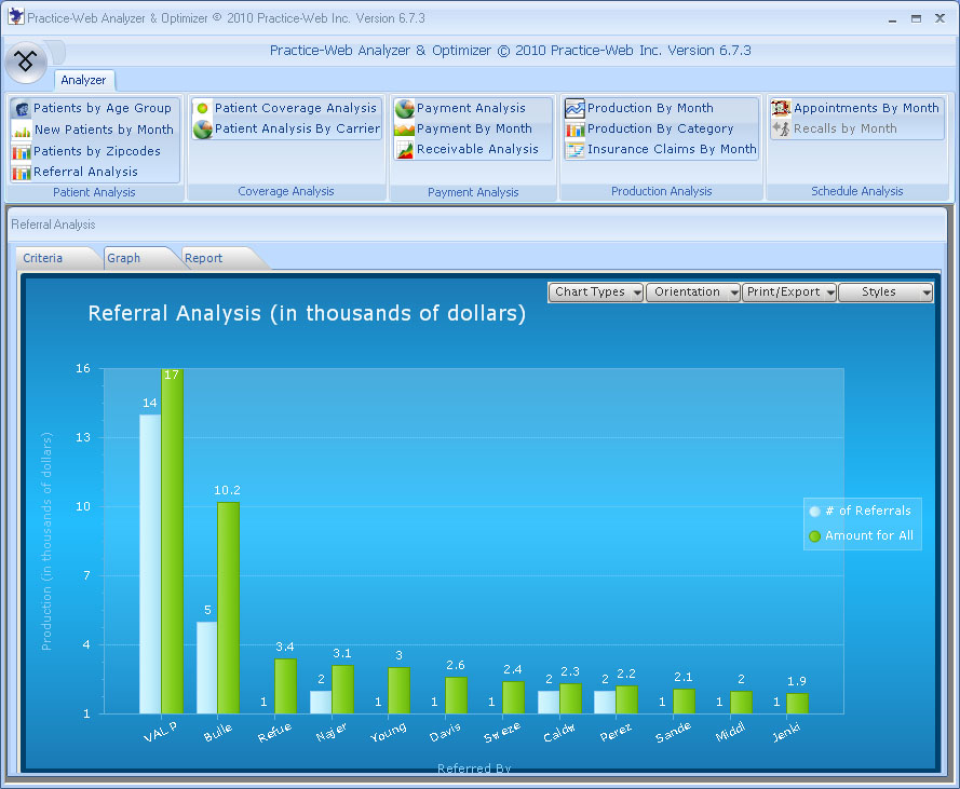The image size is (960, 789).
Task: Click the Patient Analysis By Carrier globe icon
Action: (203, 129)
